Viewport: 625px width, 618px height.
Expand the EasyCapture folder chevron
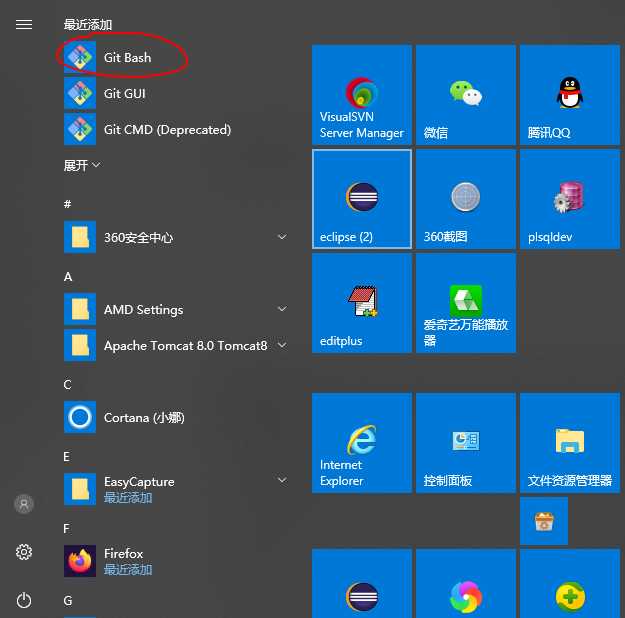coord(282,480)
